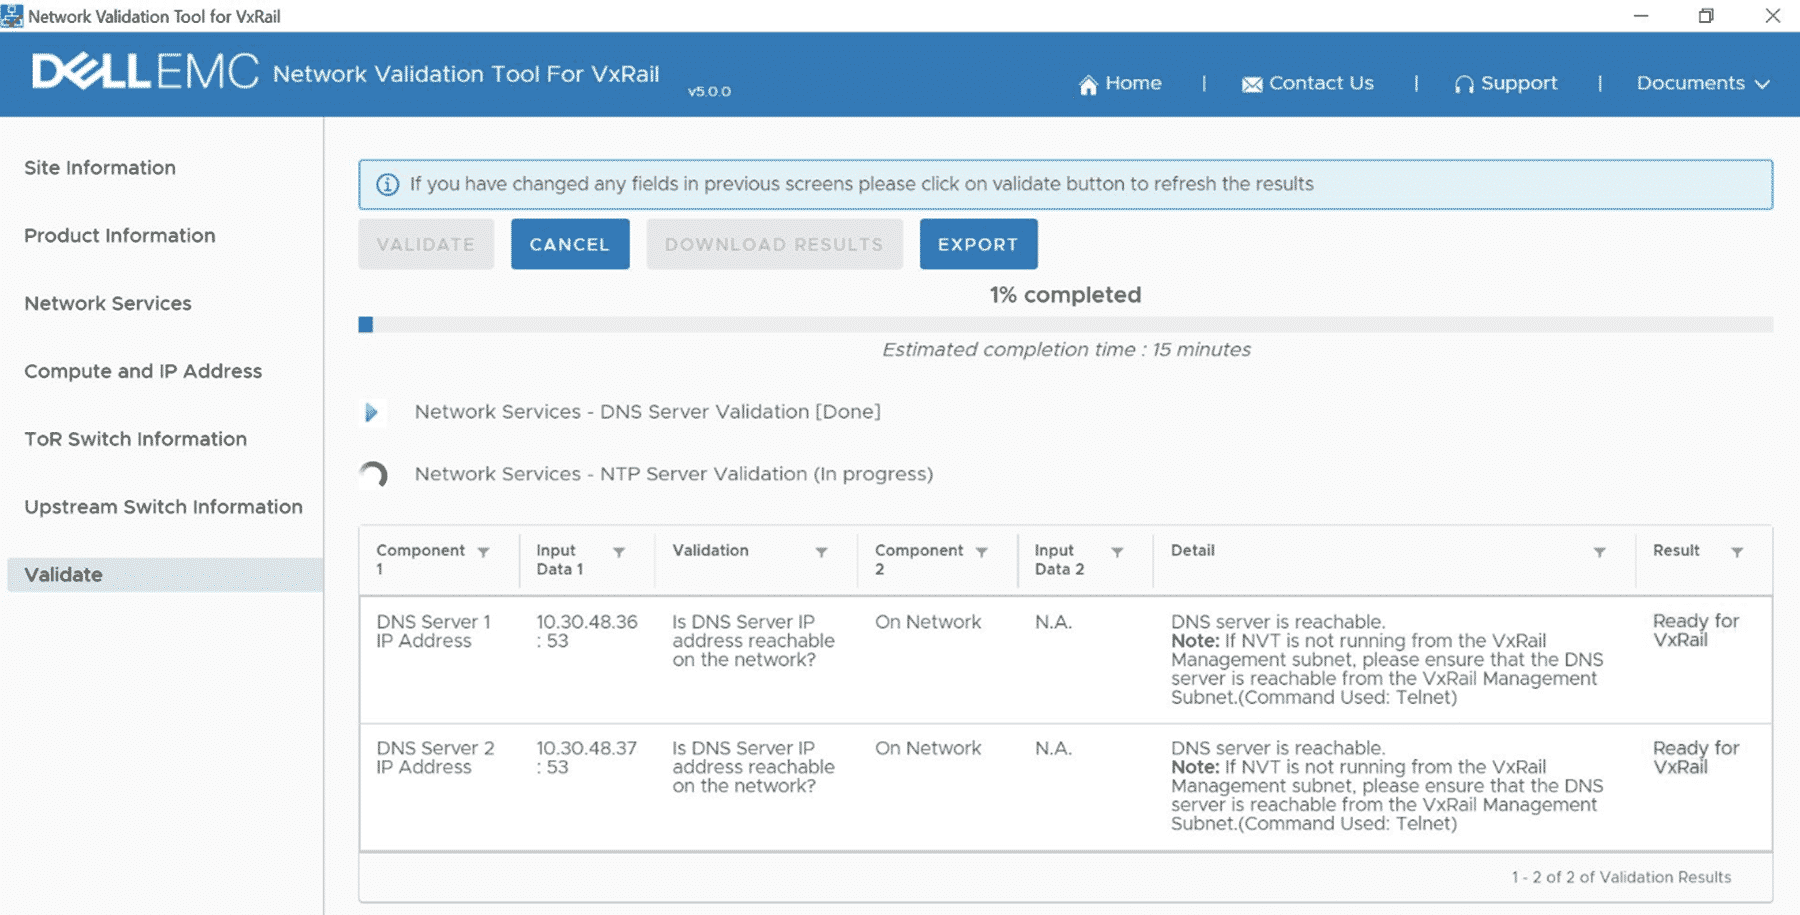This screenshot has width=1800, height=915.
Task: Select the Validate sidebar item
Action: 165,575
